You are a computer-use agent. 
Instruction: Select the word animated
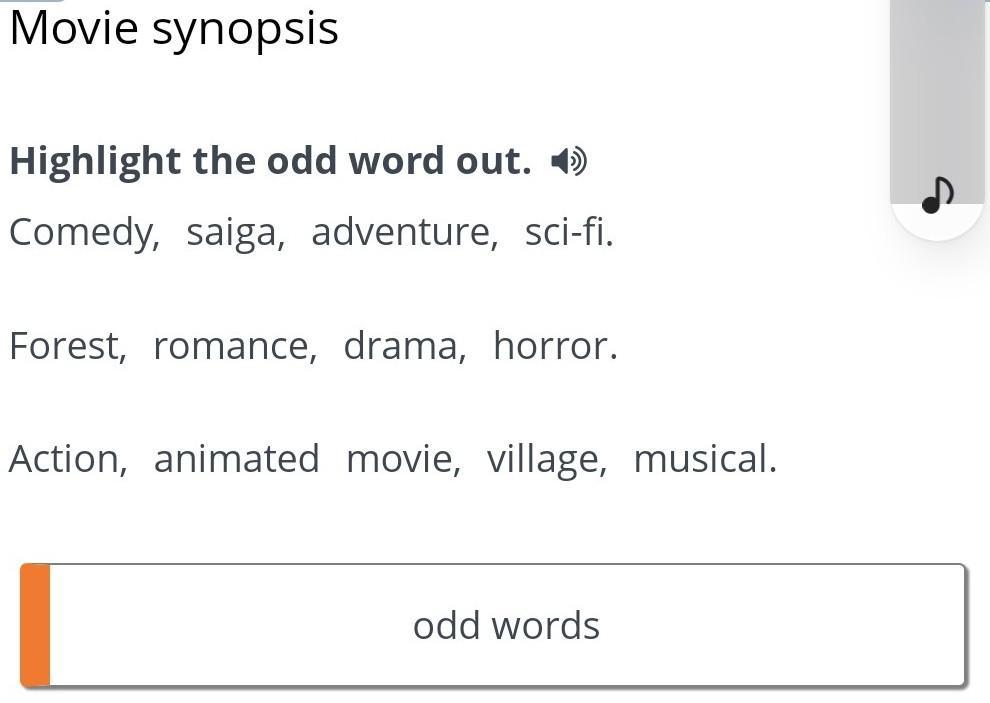pyautogui.click(x=236, y=459)
